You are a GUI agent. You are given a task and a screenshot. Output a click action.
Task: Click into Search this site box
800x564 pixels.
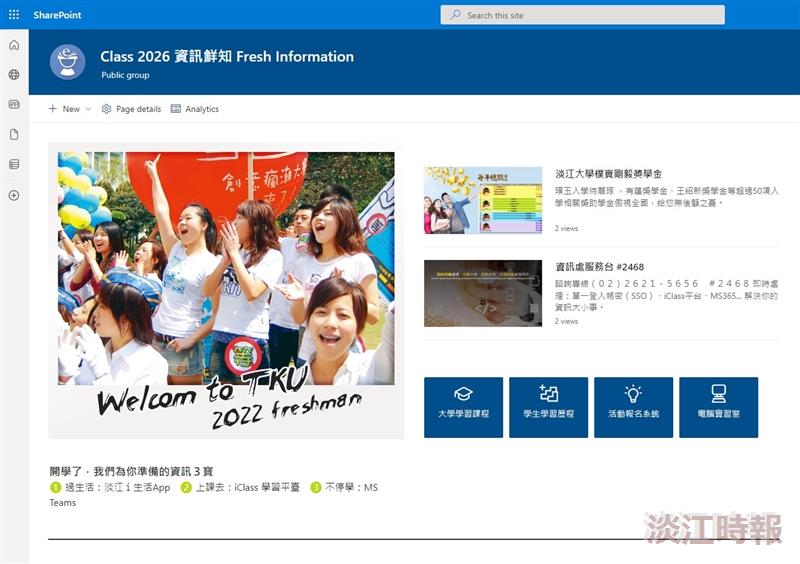583,15
